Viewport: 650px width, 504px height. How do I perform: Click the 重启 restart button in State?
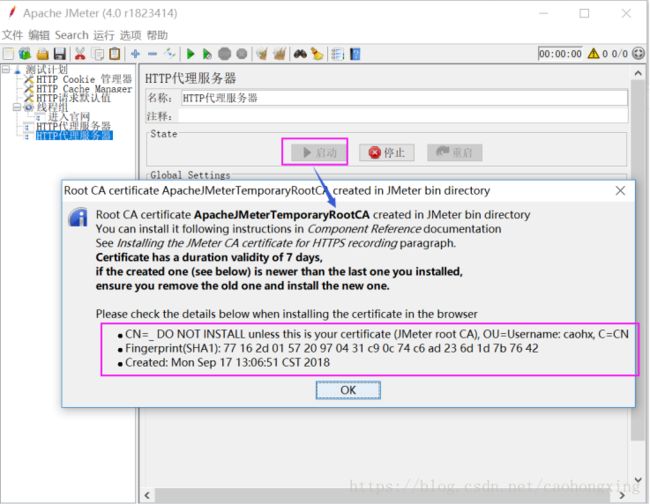pos(455,153)
